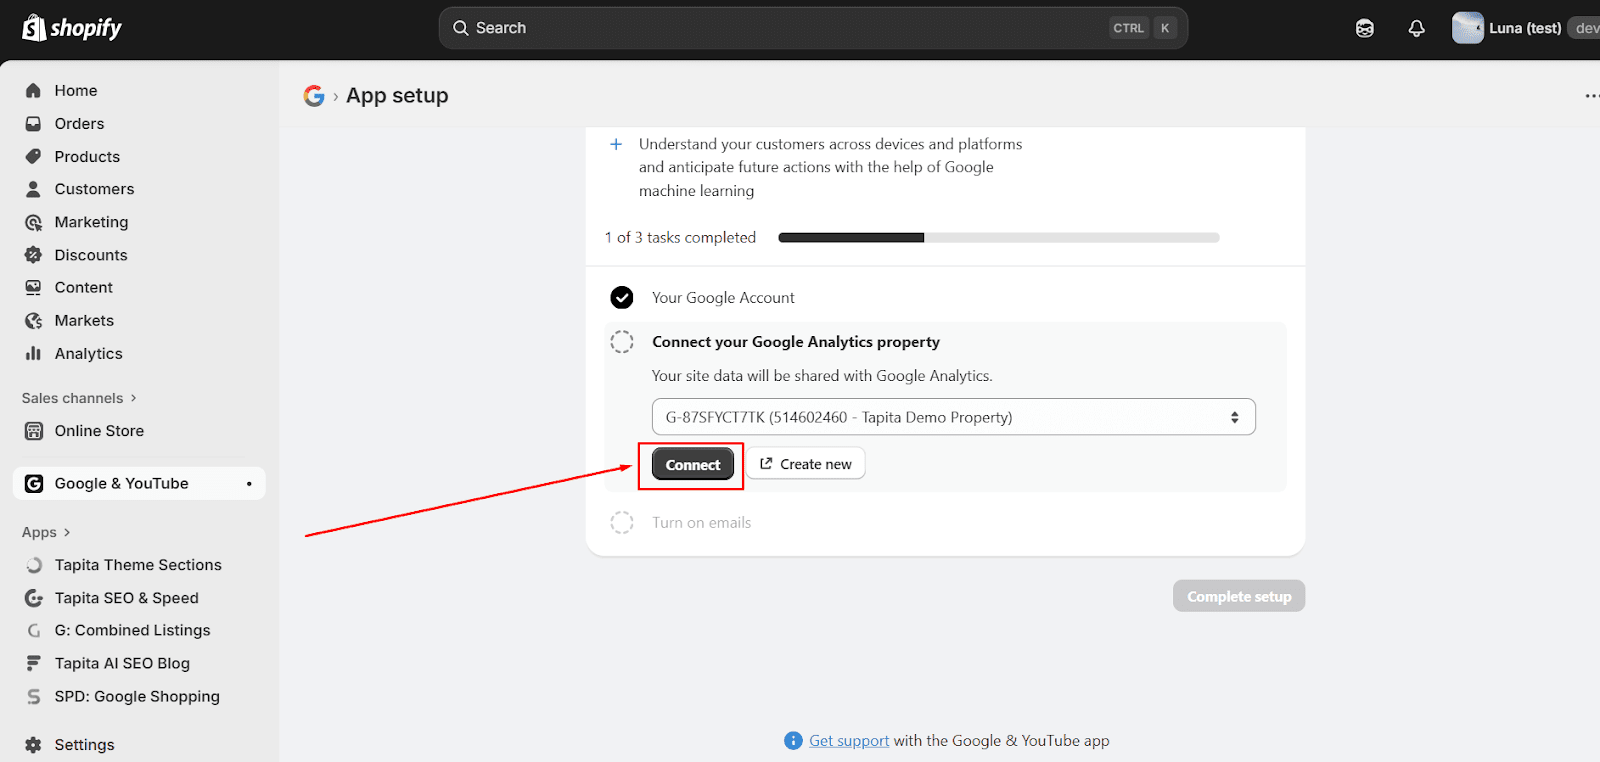Click the Tapita AI SEO Blog icon
This screenshot has width=1600, height=762.
33,664
